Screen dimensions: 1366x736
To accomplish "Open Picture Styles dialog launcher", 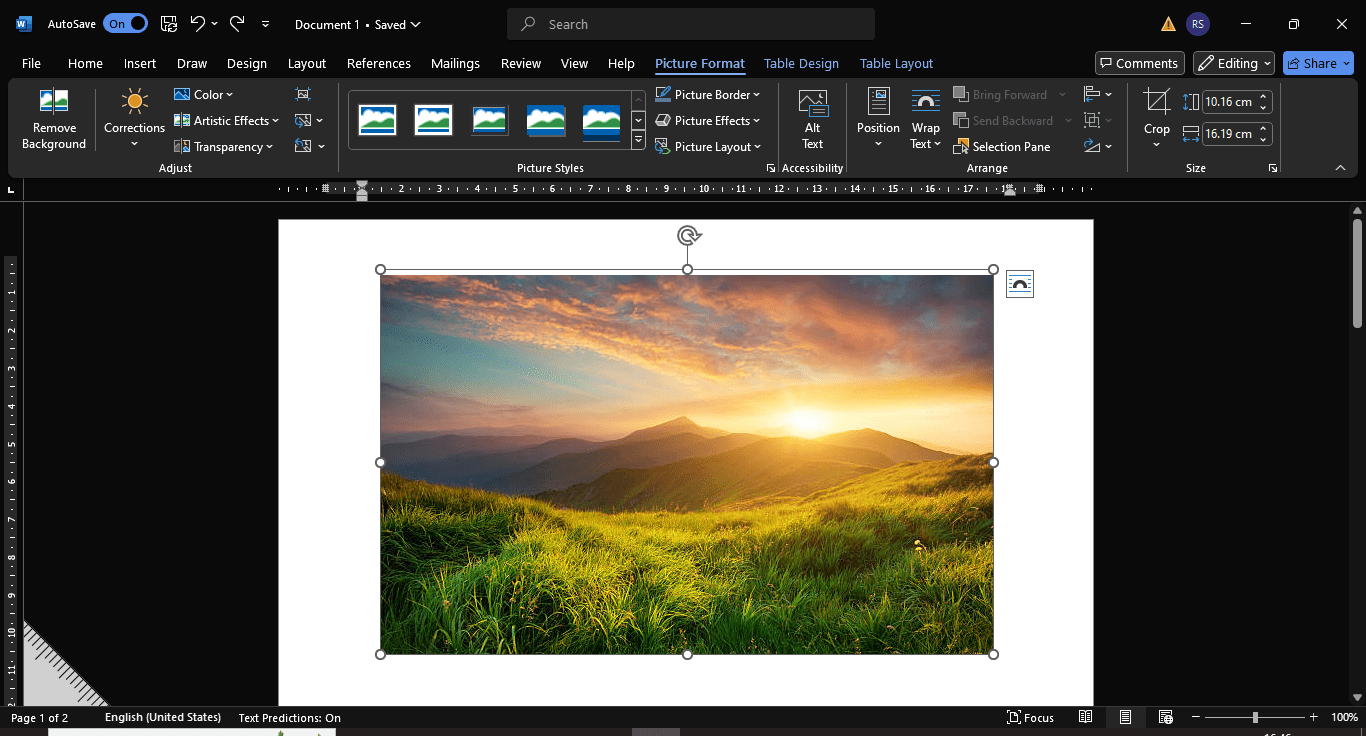I will pyautogui.click(x=770, y=168).
